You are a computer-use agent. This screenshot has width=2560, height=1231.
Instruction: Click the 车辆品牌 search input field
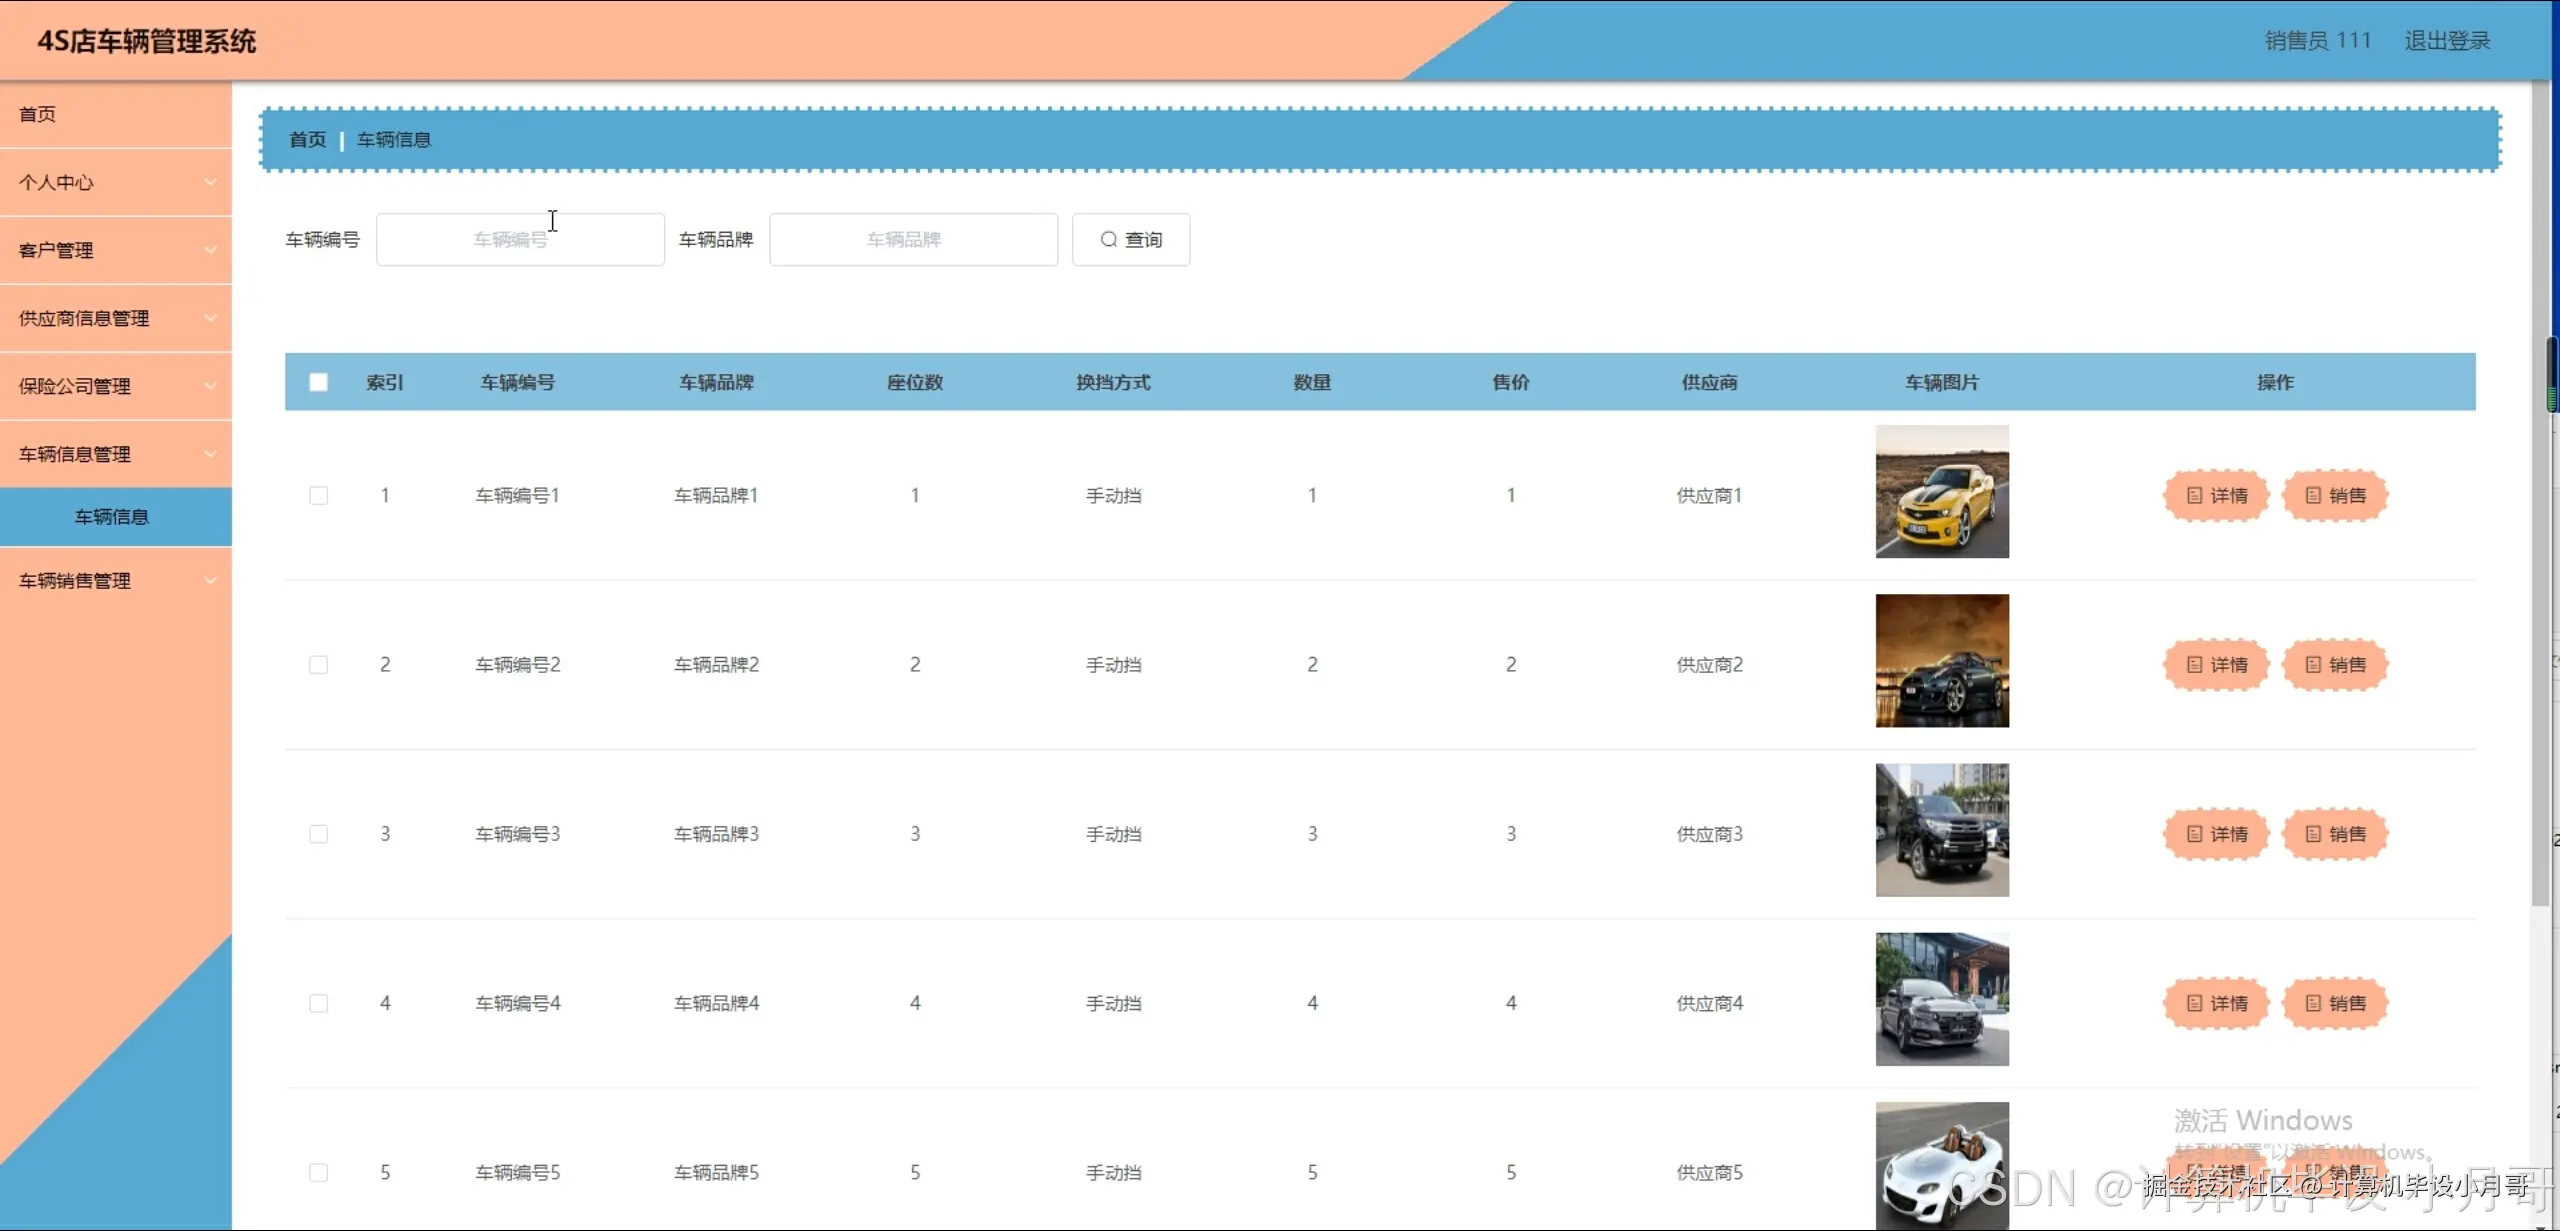[x=912, y=240]
